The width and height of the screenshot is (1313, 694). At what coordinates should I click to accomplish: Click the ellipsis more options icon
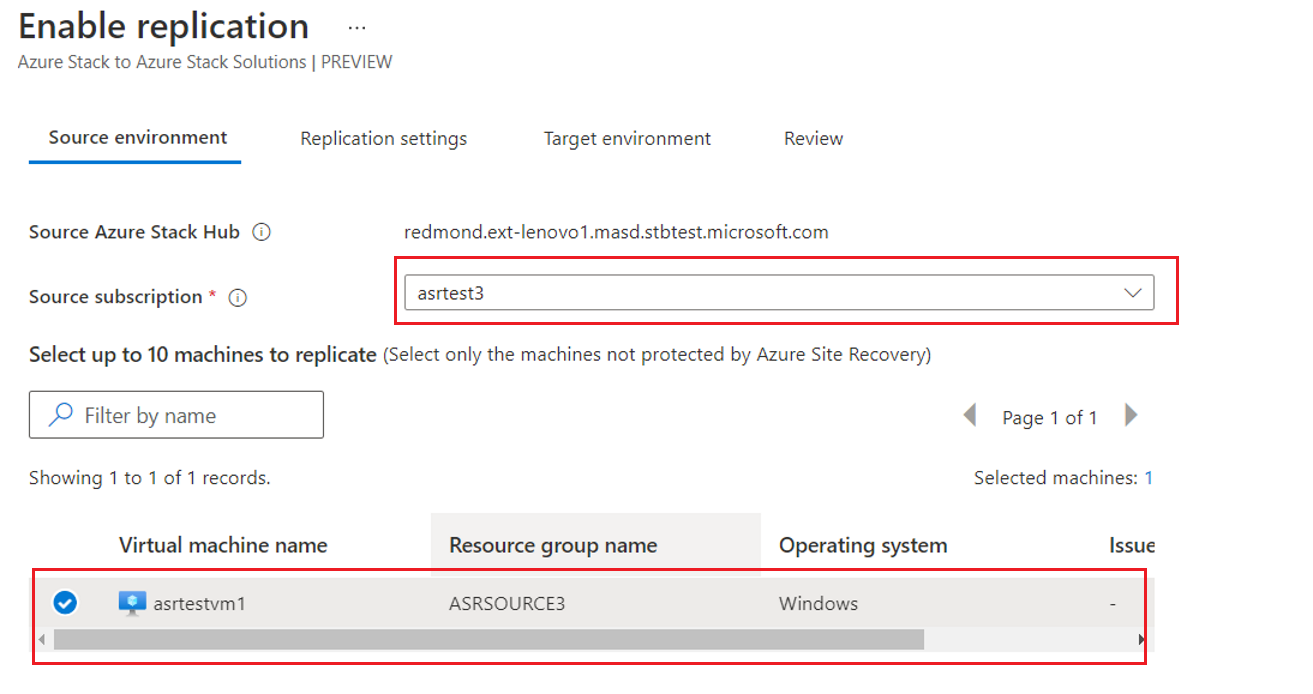(357, 28)
